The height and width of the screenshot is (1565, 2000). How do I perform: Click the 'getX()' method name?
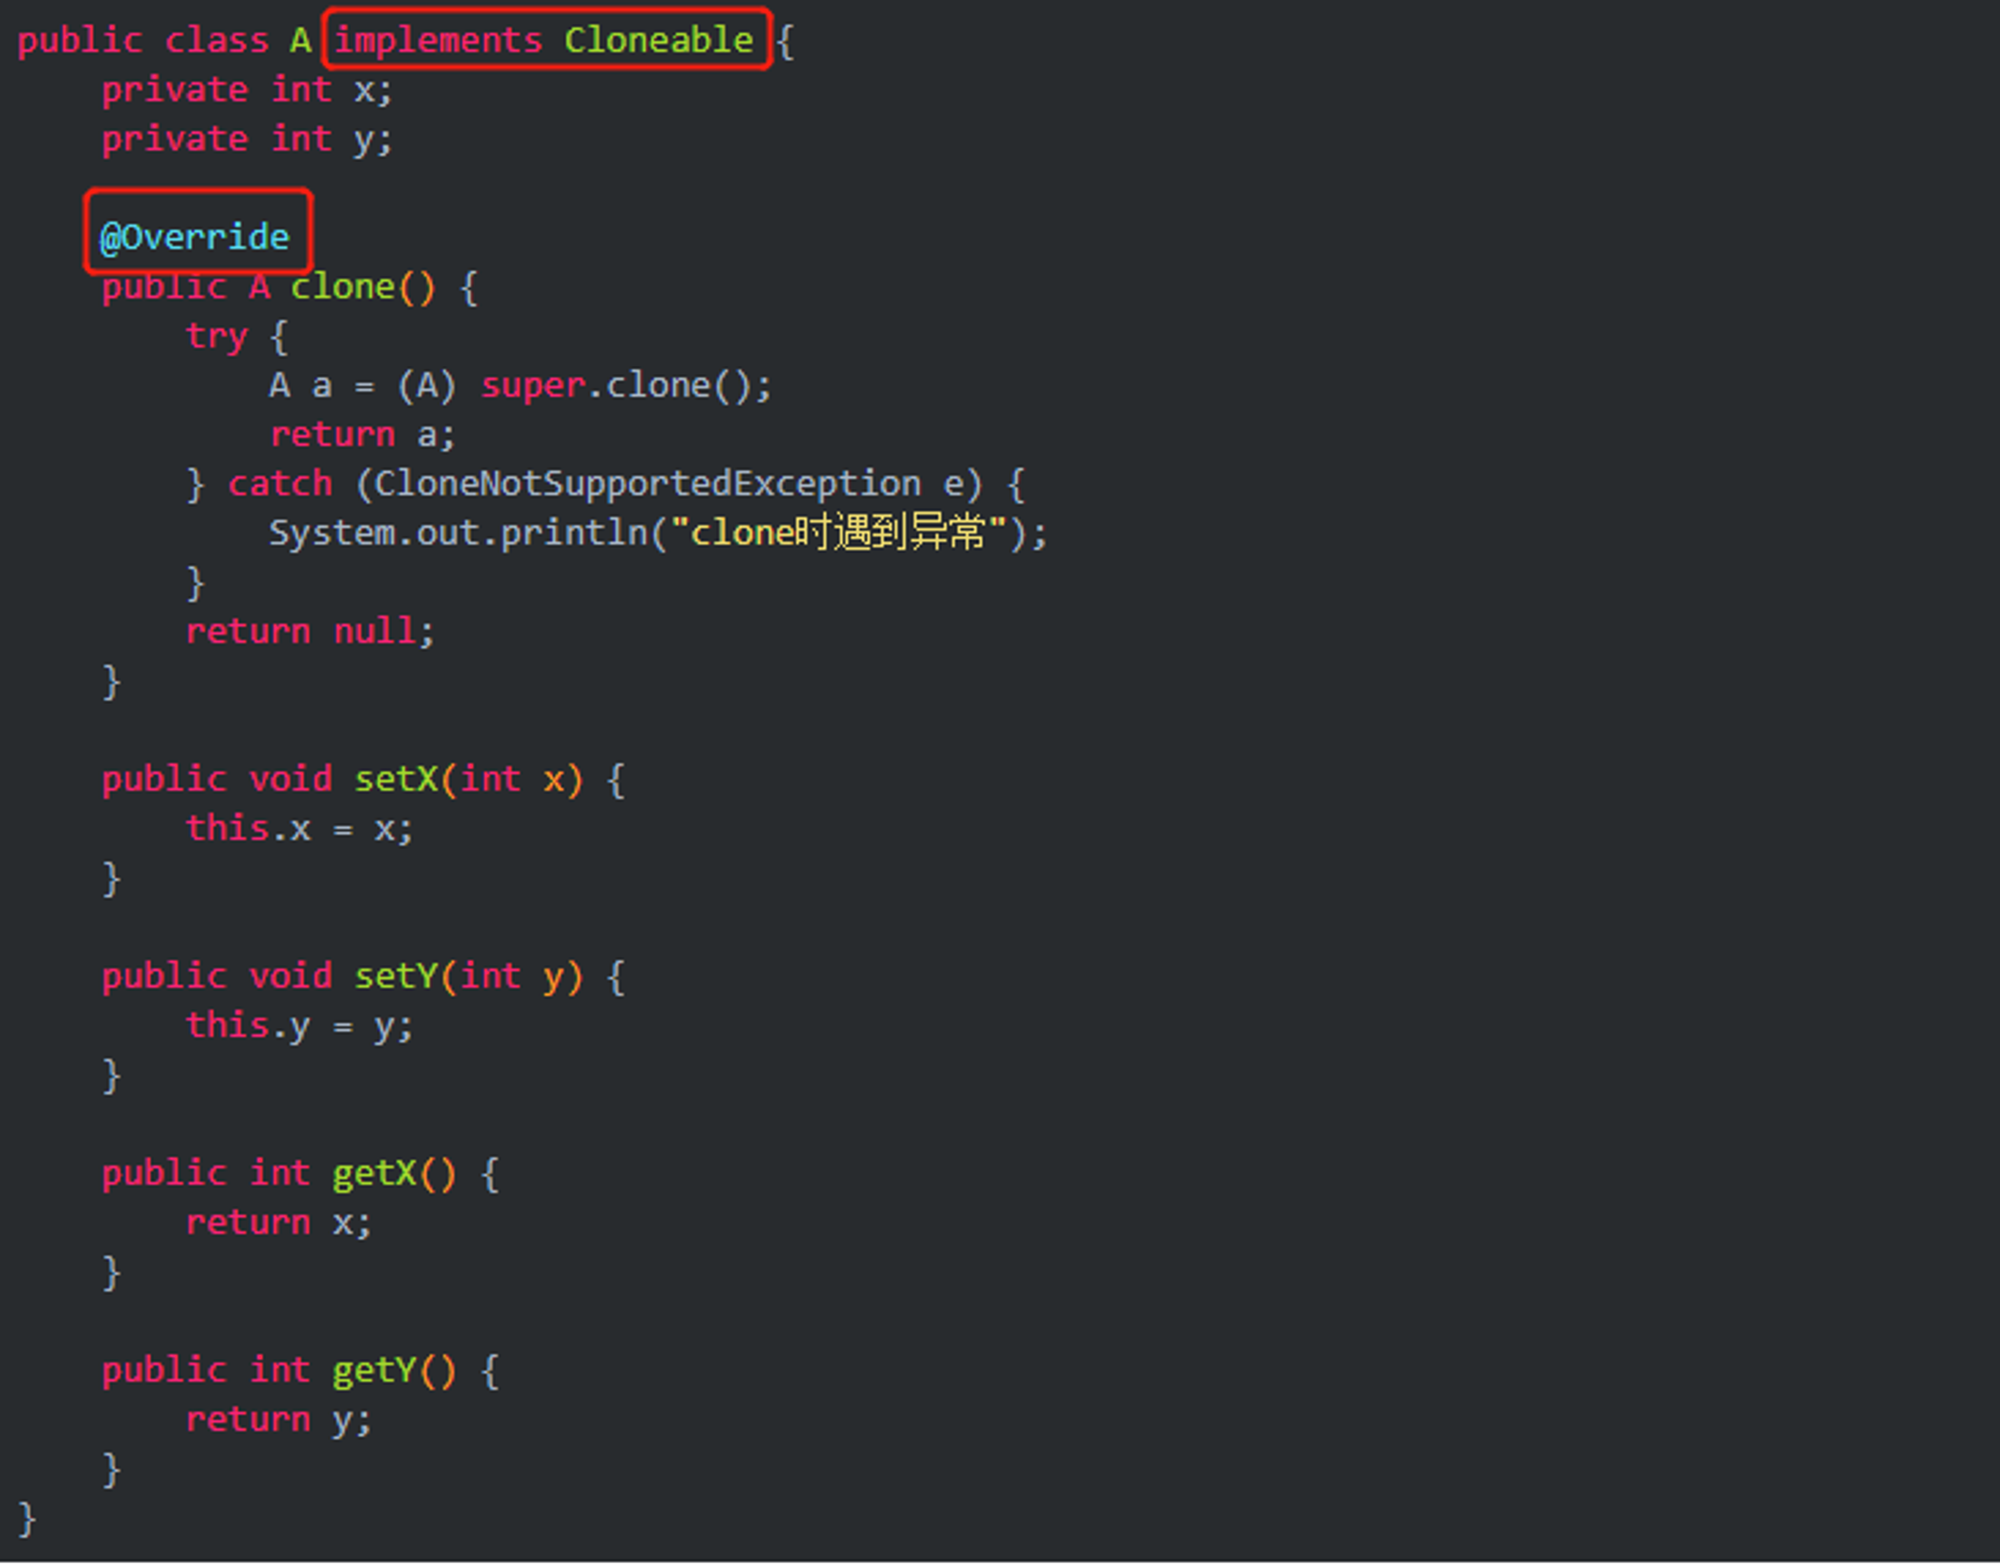(394, 1173)
